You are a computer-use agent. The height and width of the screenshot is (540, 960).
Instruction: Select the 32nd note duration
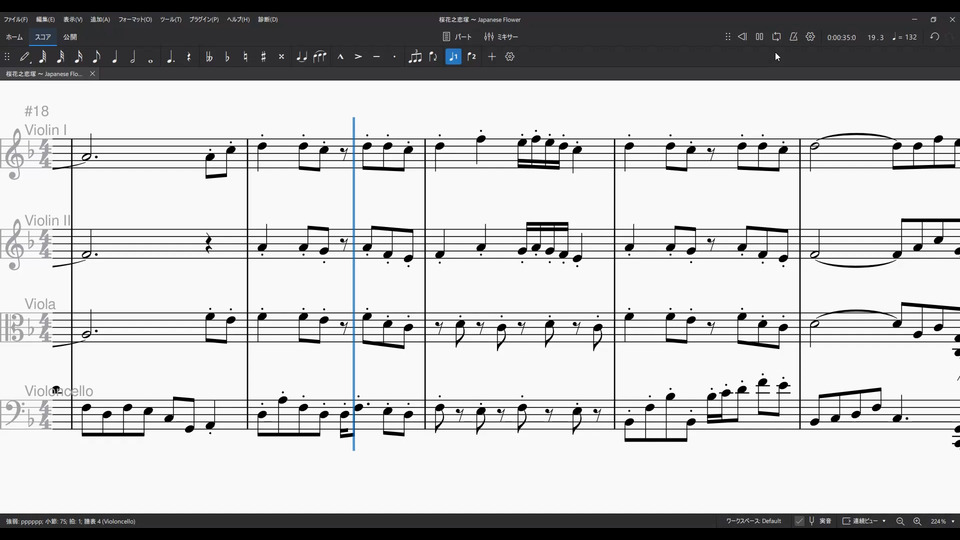coord(61,57)
